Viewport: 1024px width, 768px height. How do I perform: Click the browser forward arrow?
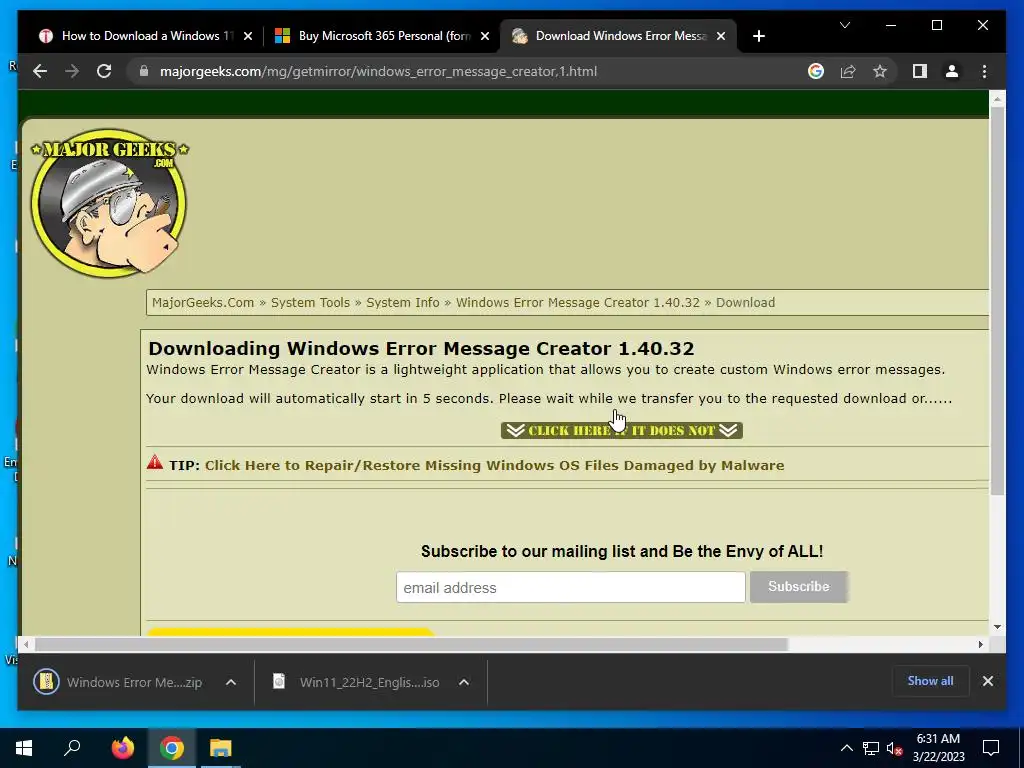click(72, 71)
